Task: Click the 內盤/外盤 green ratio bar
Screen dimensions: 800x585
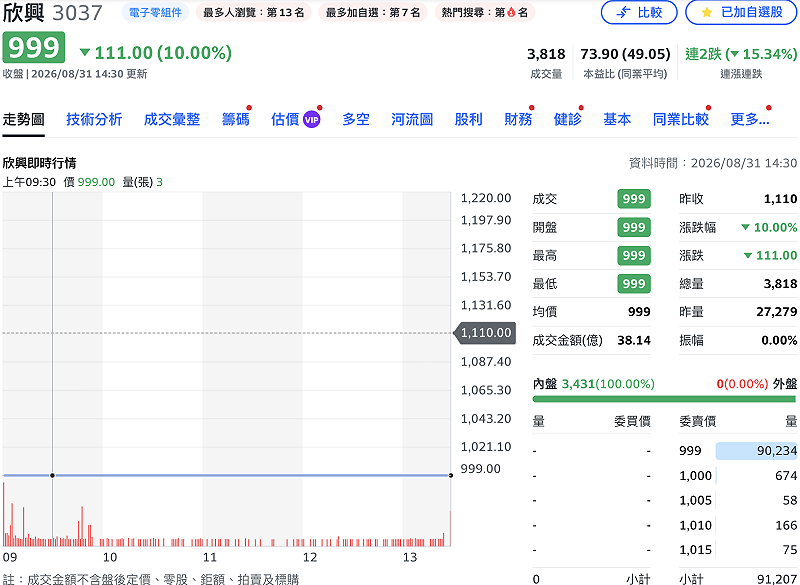Action: [664, 399]
